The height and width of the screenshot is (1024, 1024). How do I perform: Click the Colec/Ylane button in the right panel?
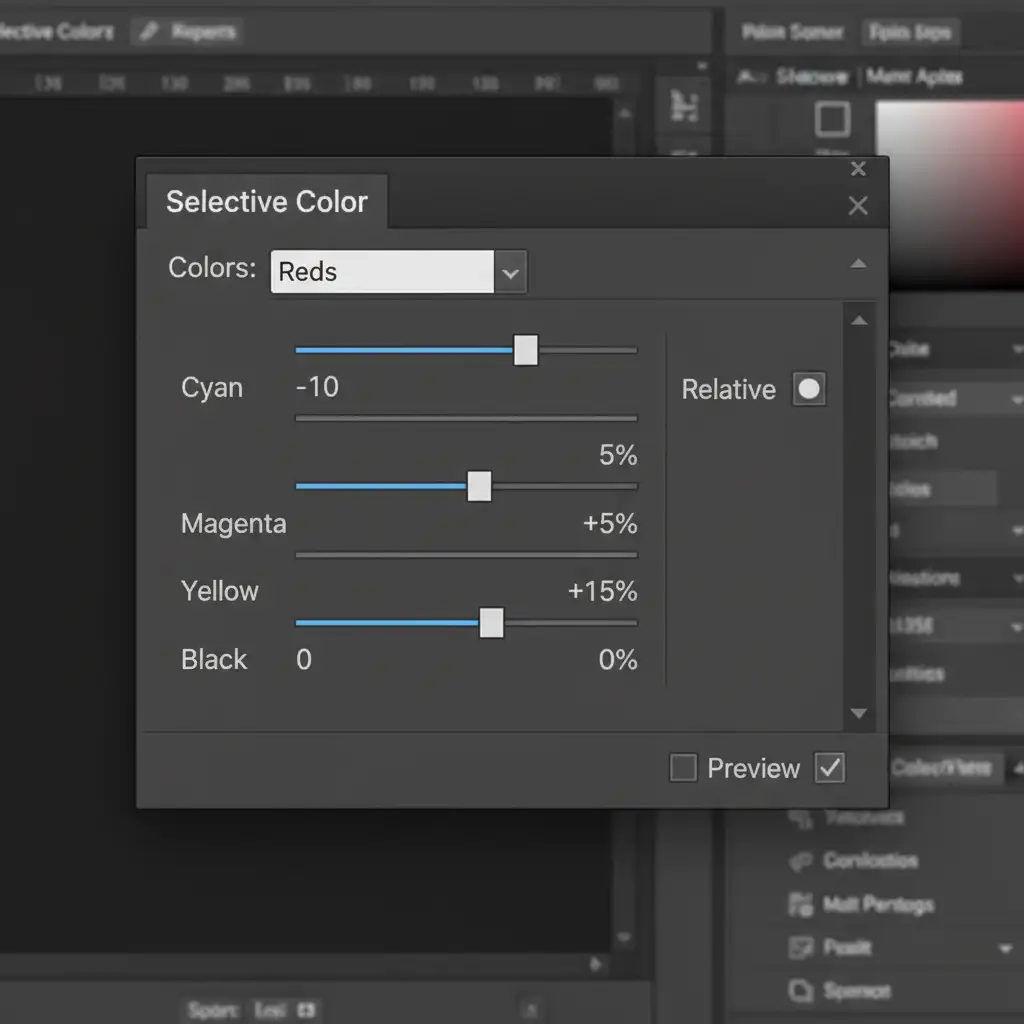point(941,767)
